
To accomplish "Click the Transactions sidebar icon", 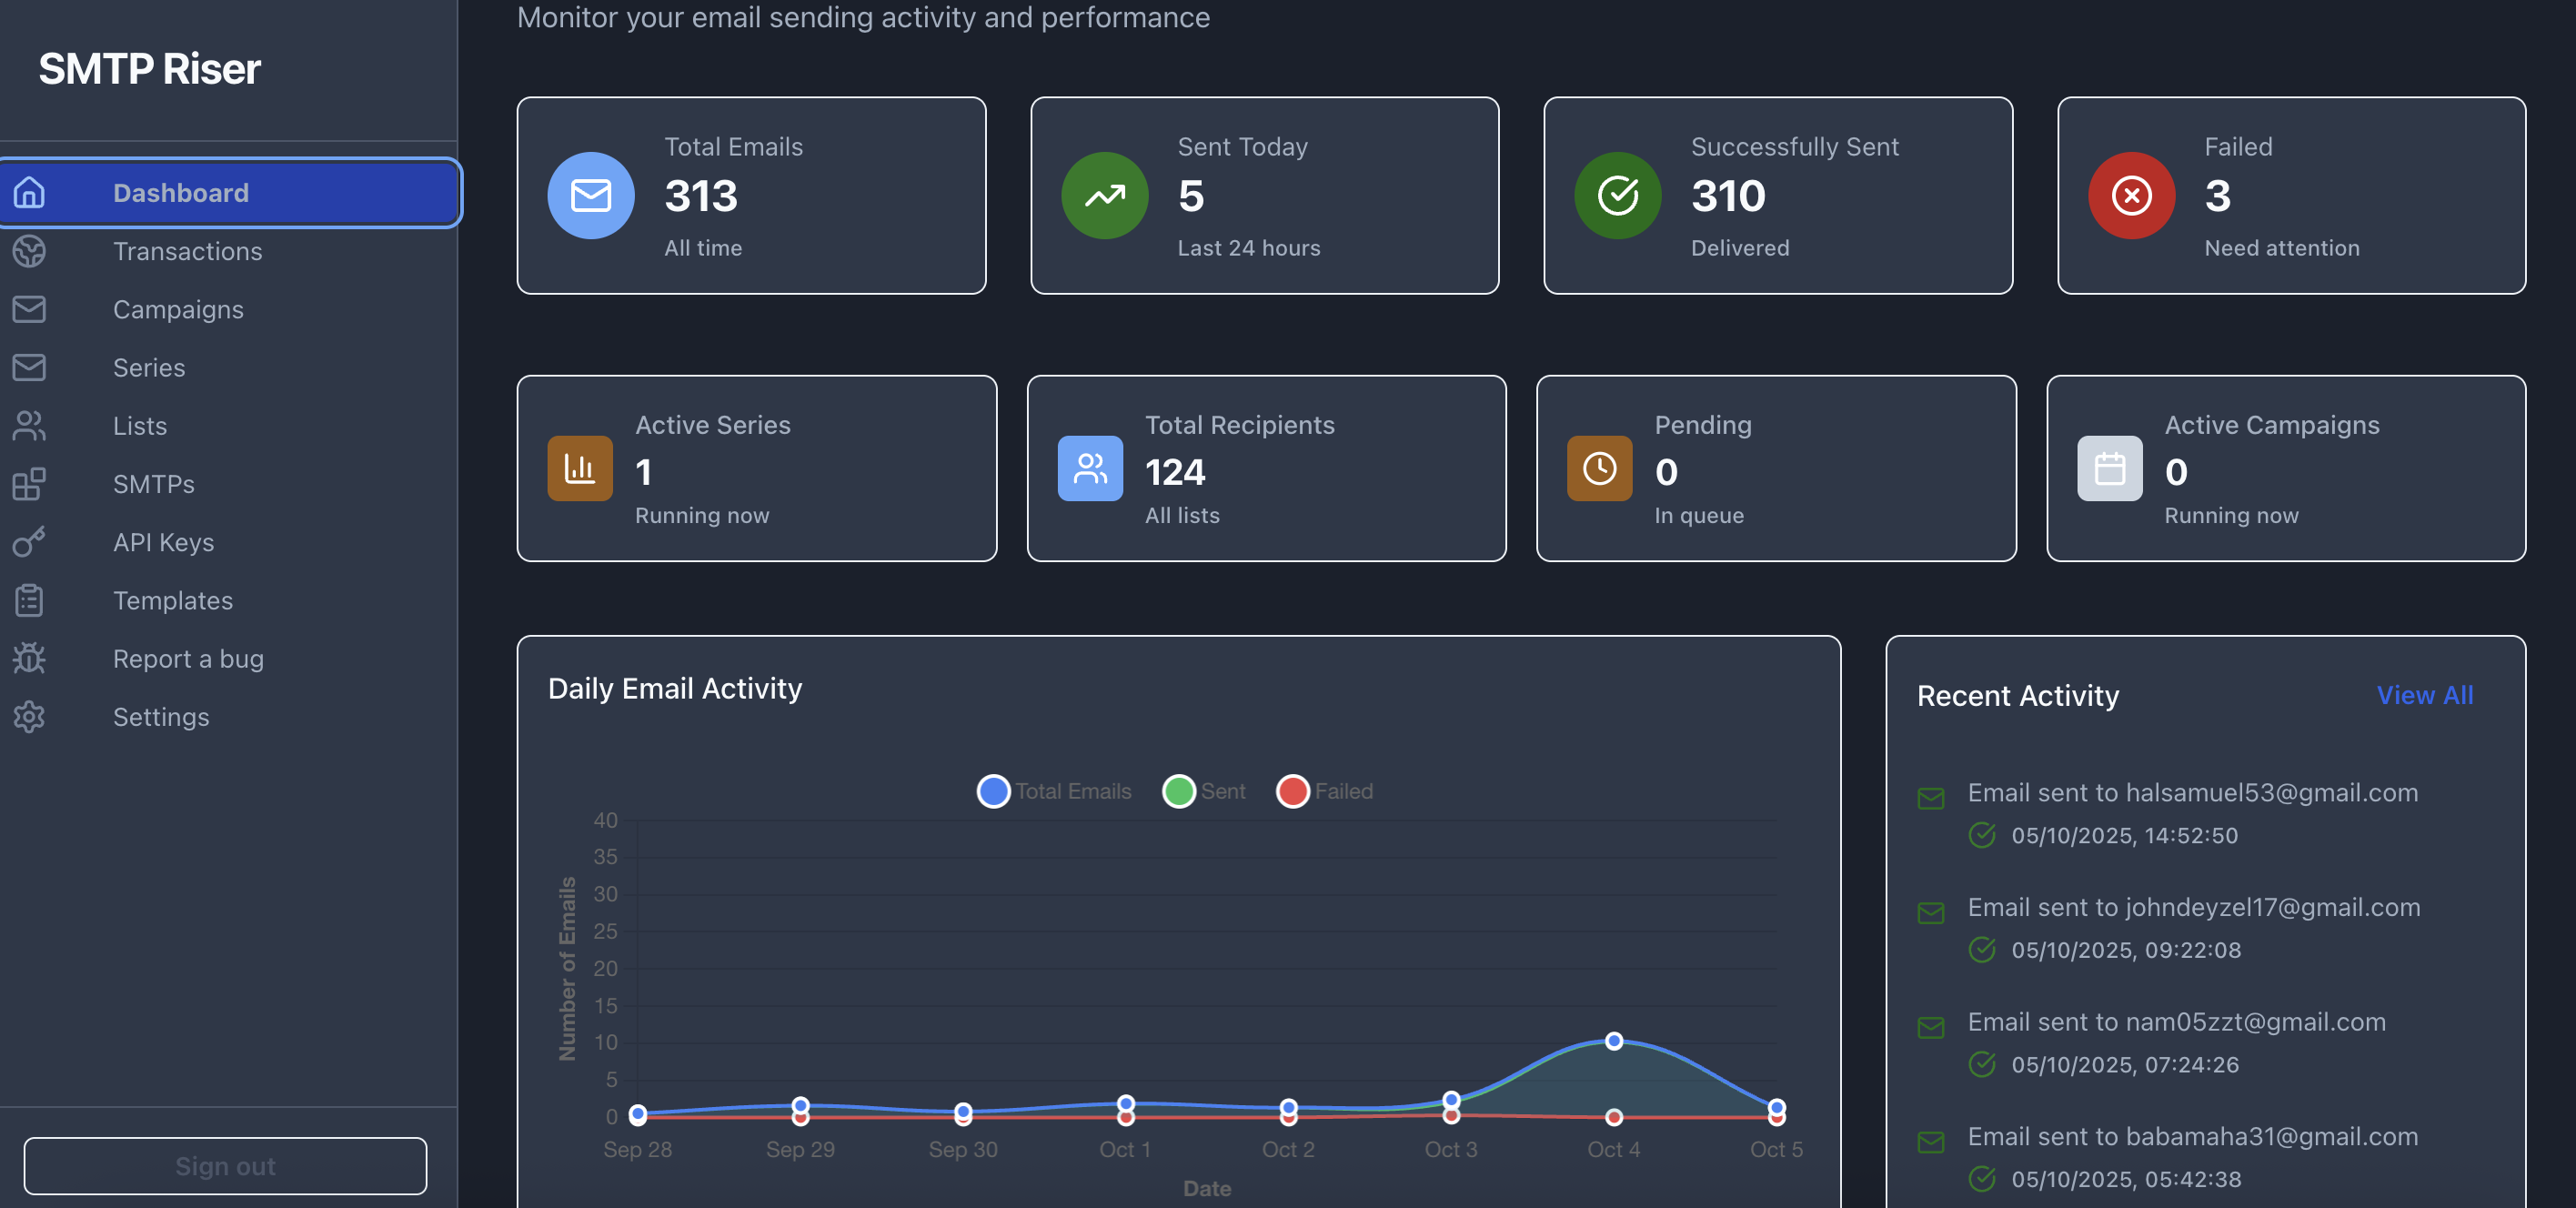I will [x=29, y=251].
